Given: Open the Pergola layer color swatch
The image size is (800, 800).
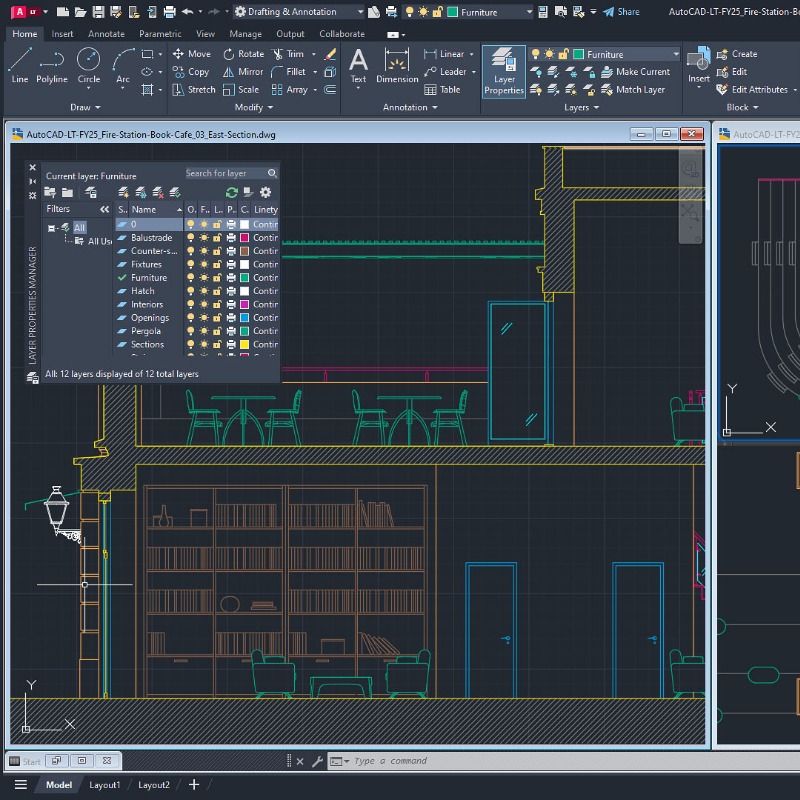Looking at the screenshot, I should click(x=244, y=331).
